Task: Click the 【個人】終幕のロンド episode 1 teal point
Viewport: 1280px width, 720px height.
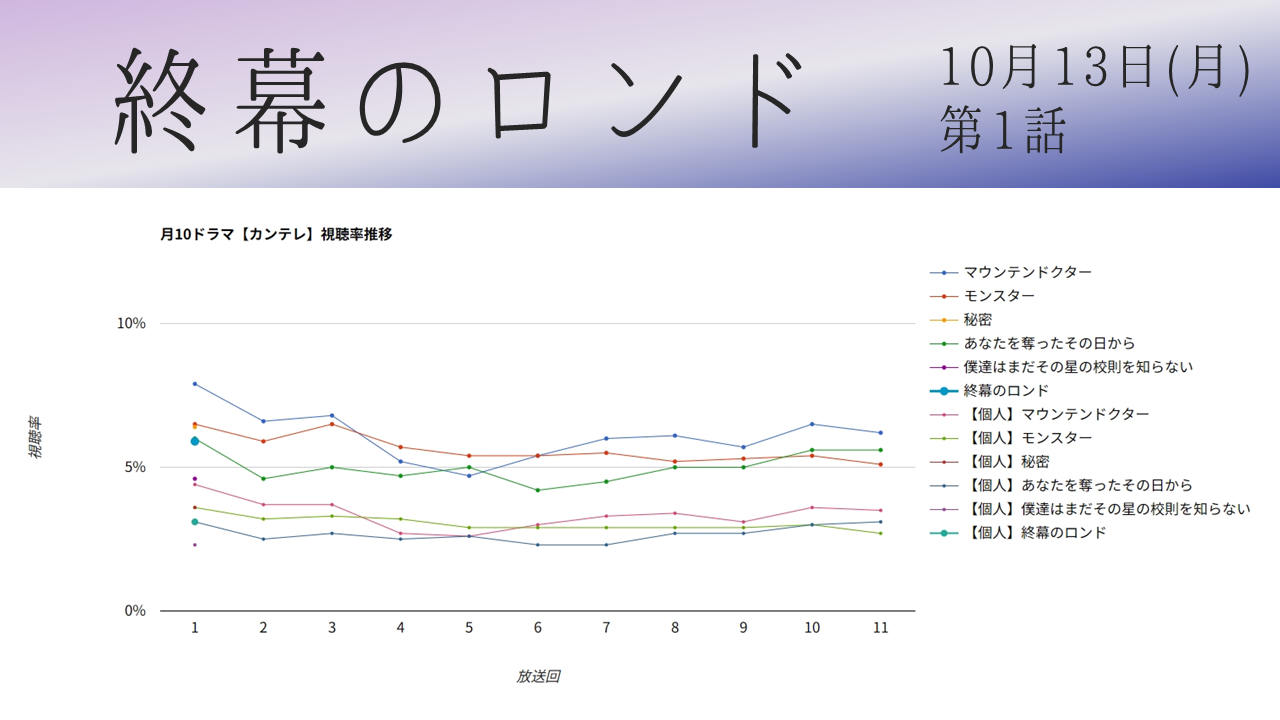Action: click(x=195, y=522)
